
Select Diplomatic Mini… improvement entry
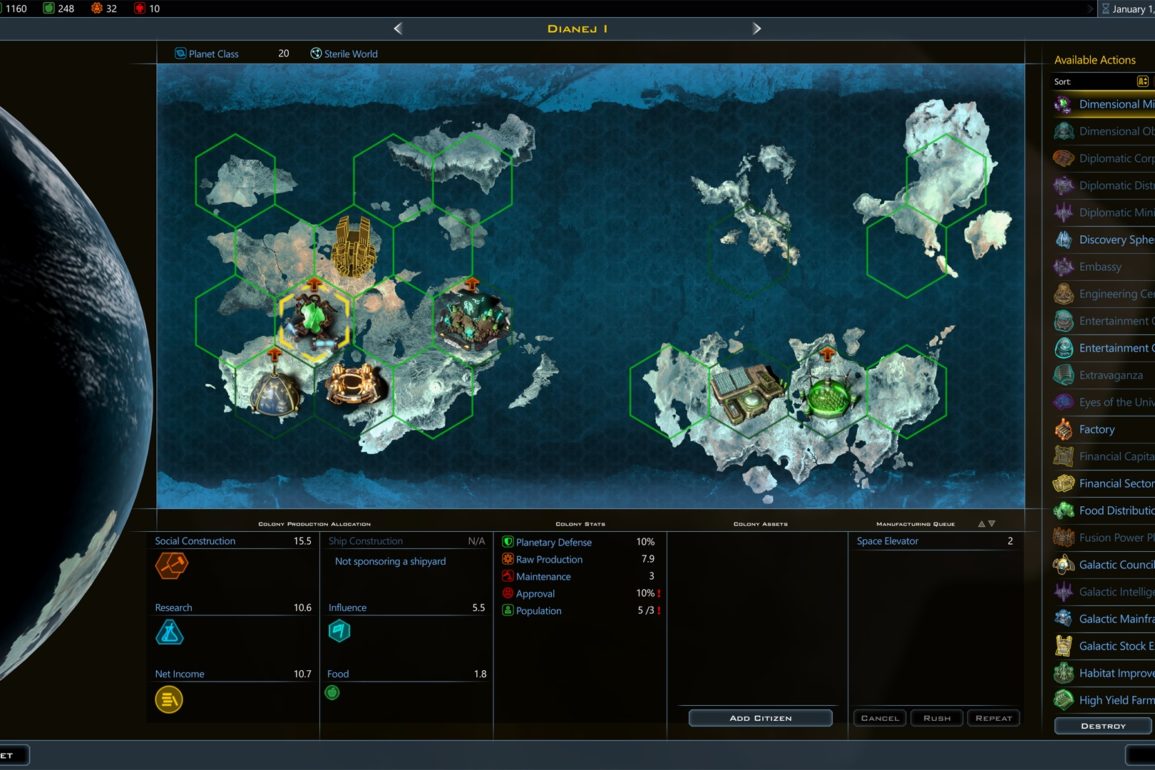(1103, 213)
